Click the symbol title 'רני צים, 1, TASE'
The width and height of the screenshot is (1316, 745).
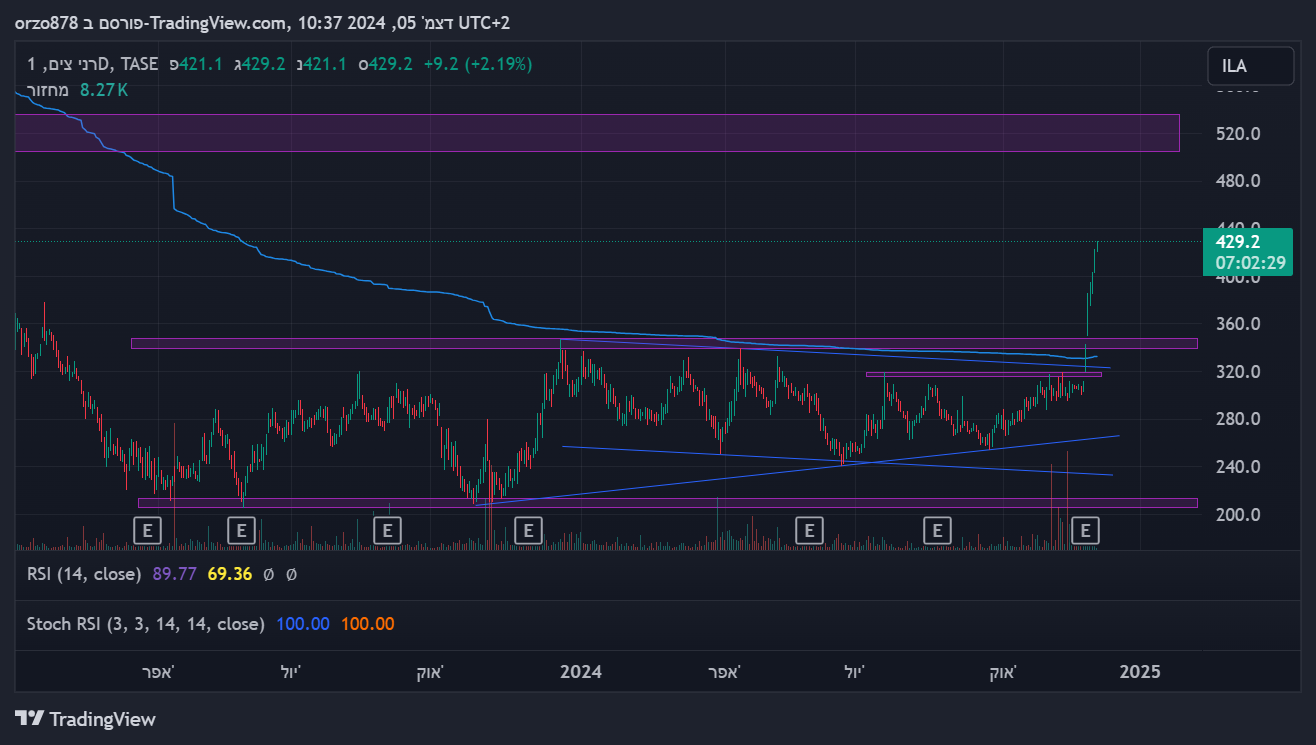pyautogui.click(x=93, y=64)
